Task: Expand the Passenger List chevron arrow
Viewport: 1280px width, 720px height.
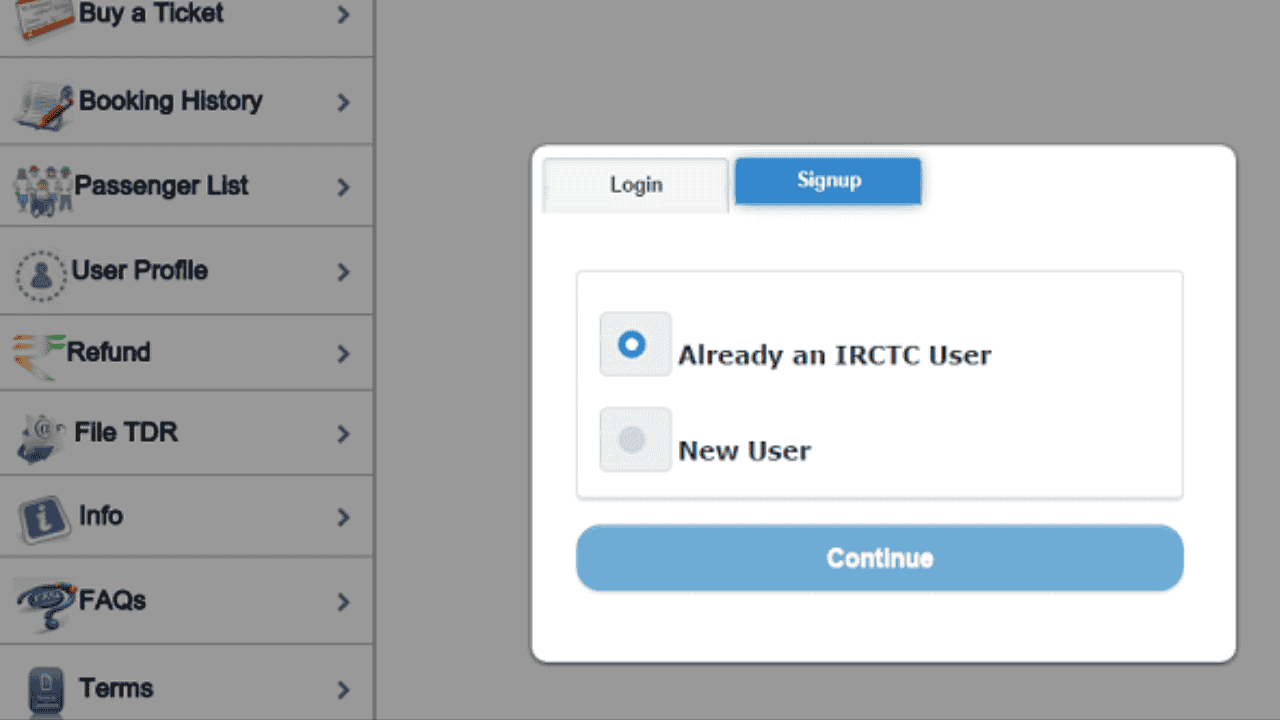Action: pyautogui.click(x=343, y=187)
